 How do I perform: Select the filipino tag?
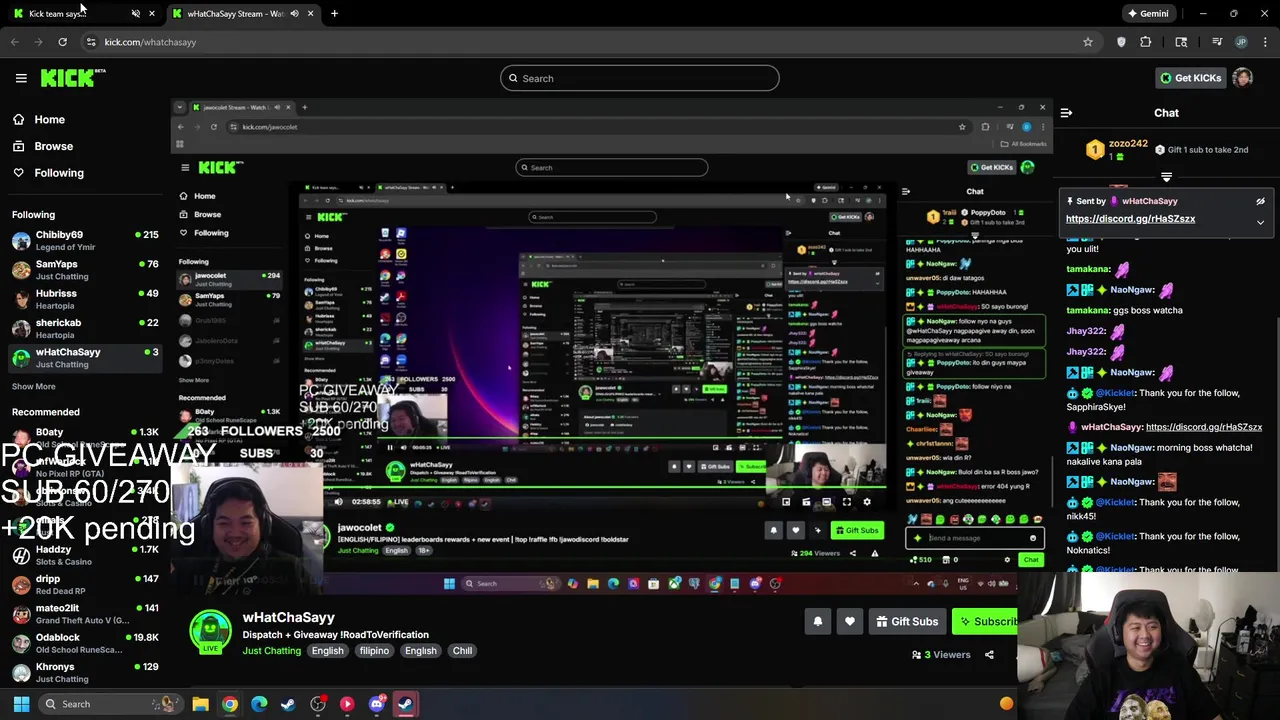click(374, 651)
